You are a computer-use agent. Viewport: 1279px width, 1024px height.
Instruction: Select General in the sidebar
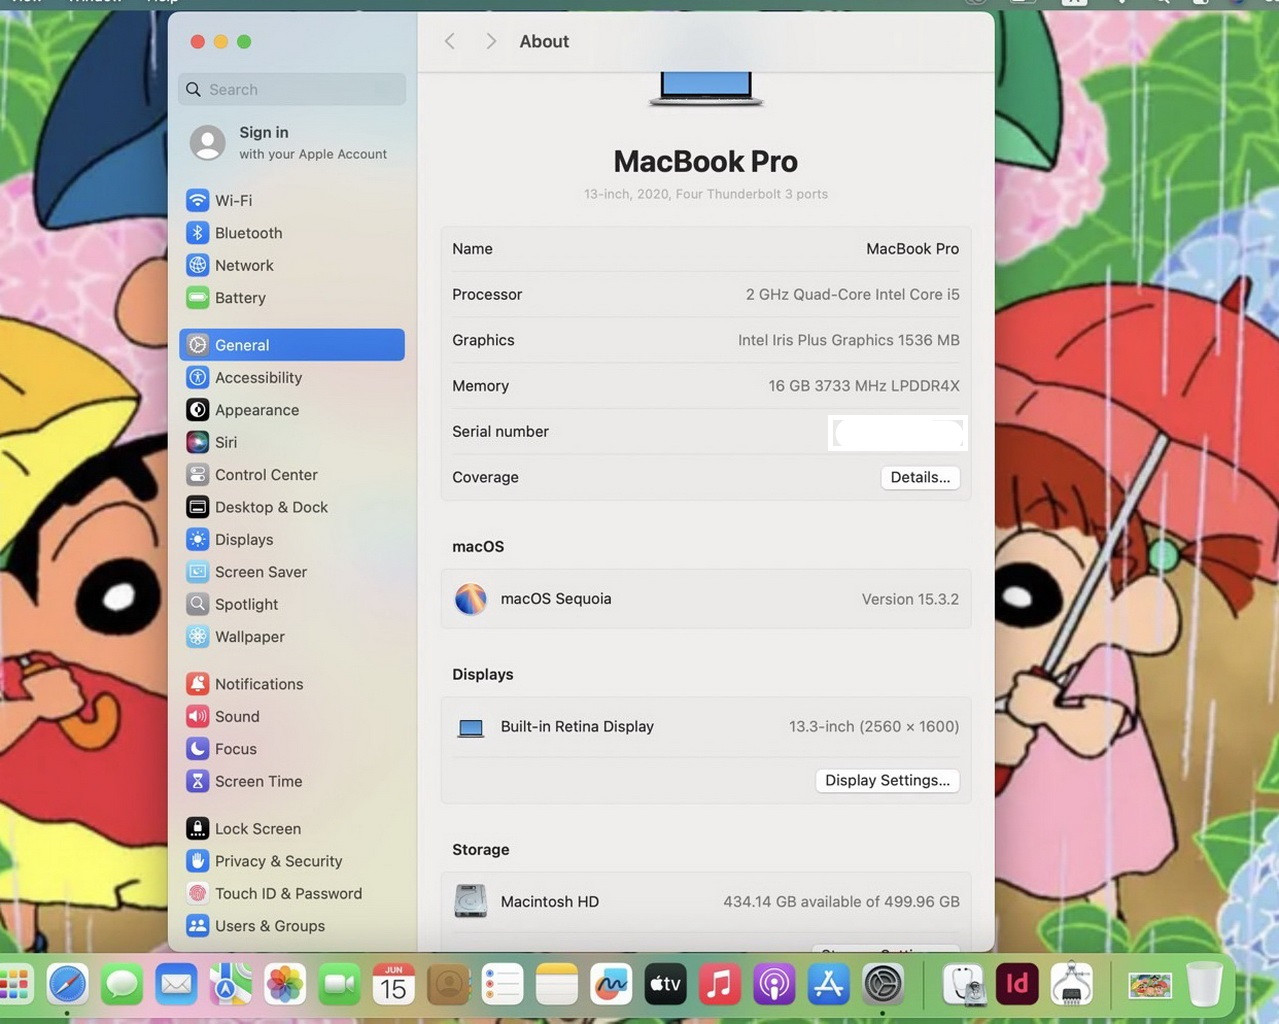click(x=292, y=345)
